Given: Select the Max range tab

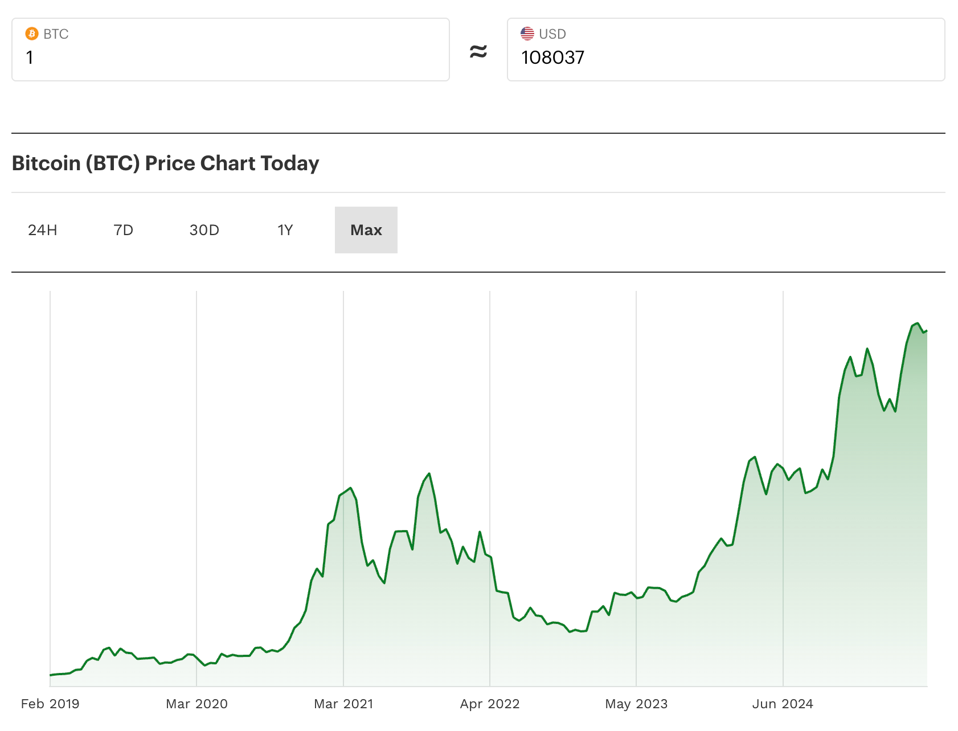Looking at the screenshot, I should click(366, 230).
